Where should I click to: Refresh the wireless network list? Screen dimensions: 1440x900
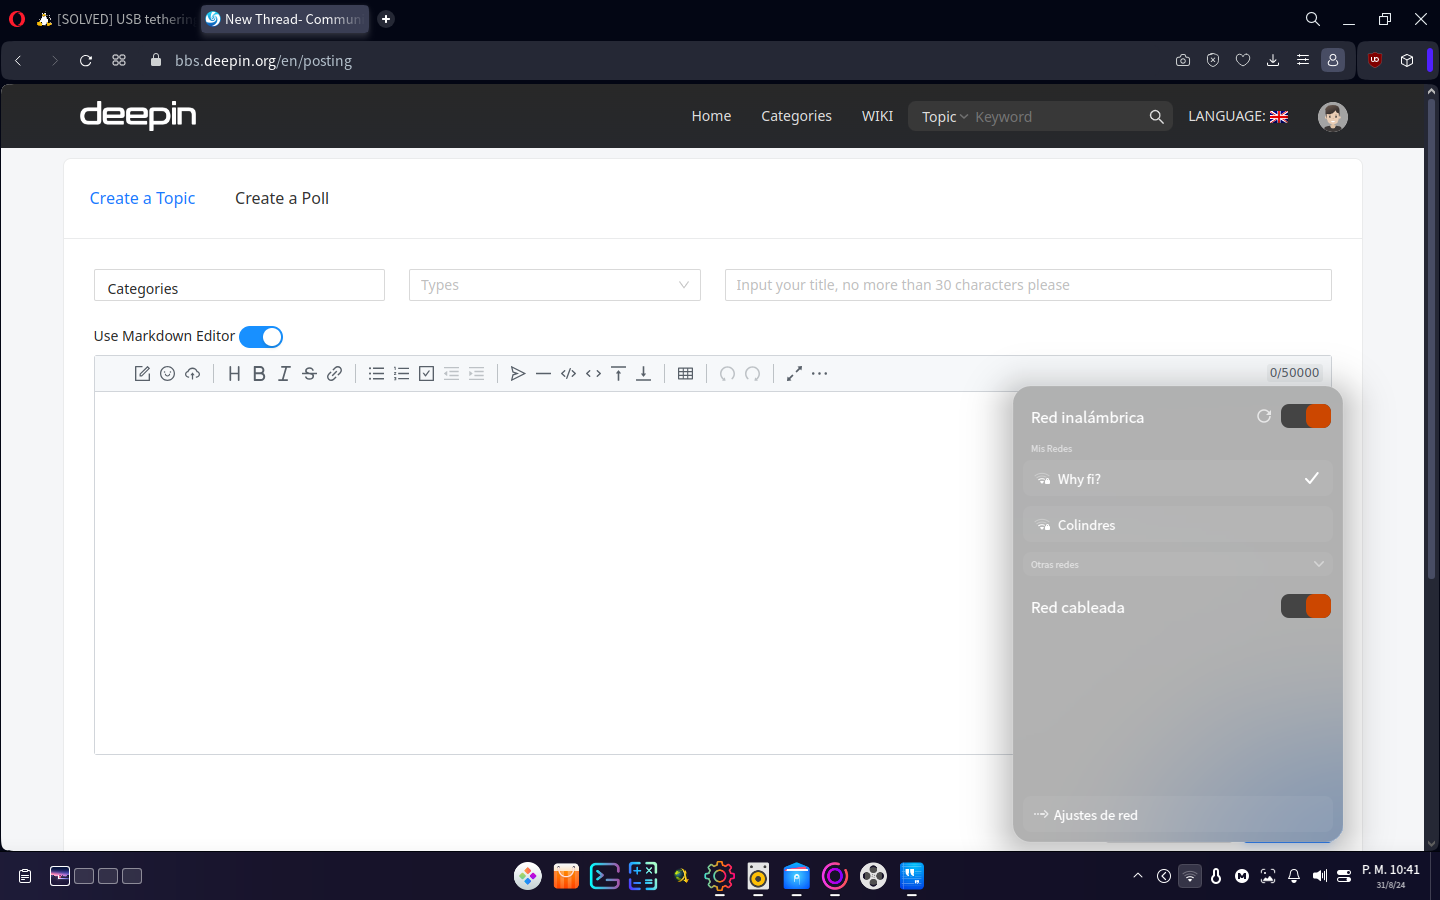point(1264,416)
